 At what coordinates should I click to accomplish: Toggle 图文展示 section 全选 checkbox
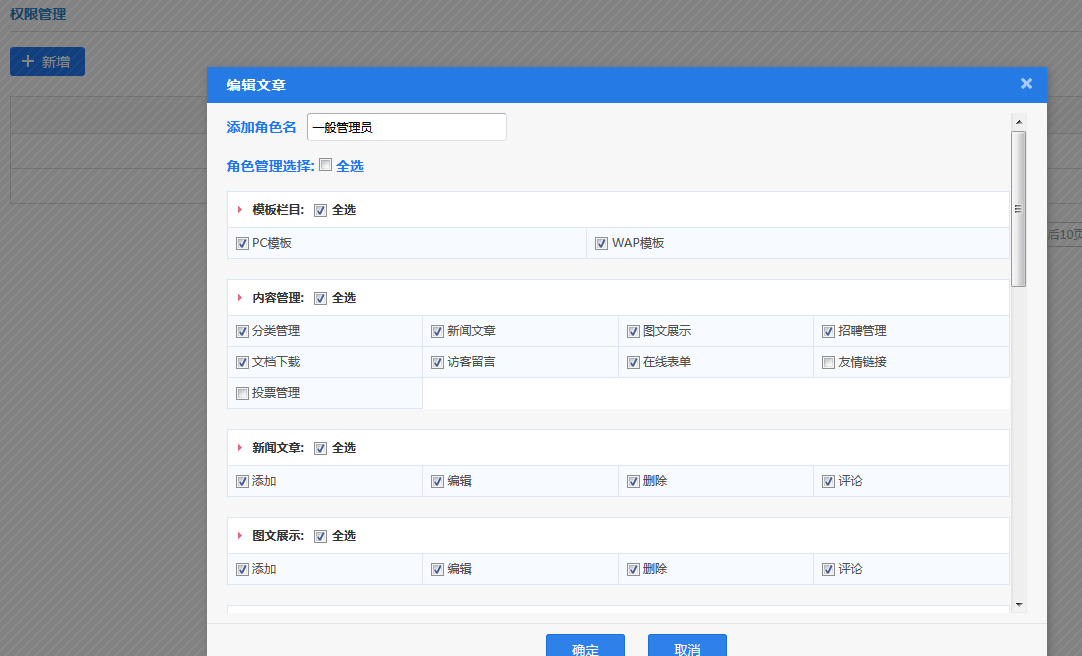320,537
